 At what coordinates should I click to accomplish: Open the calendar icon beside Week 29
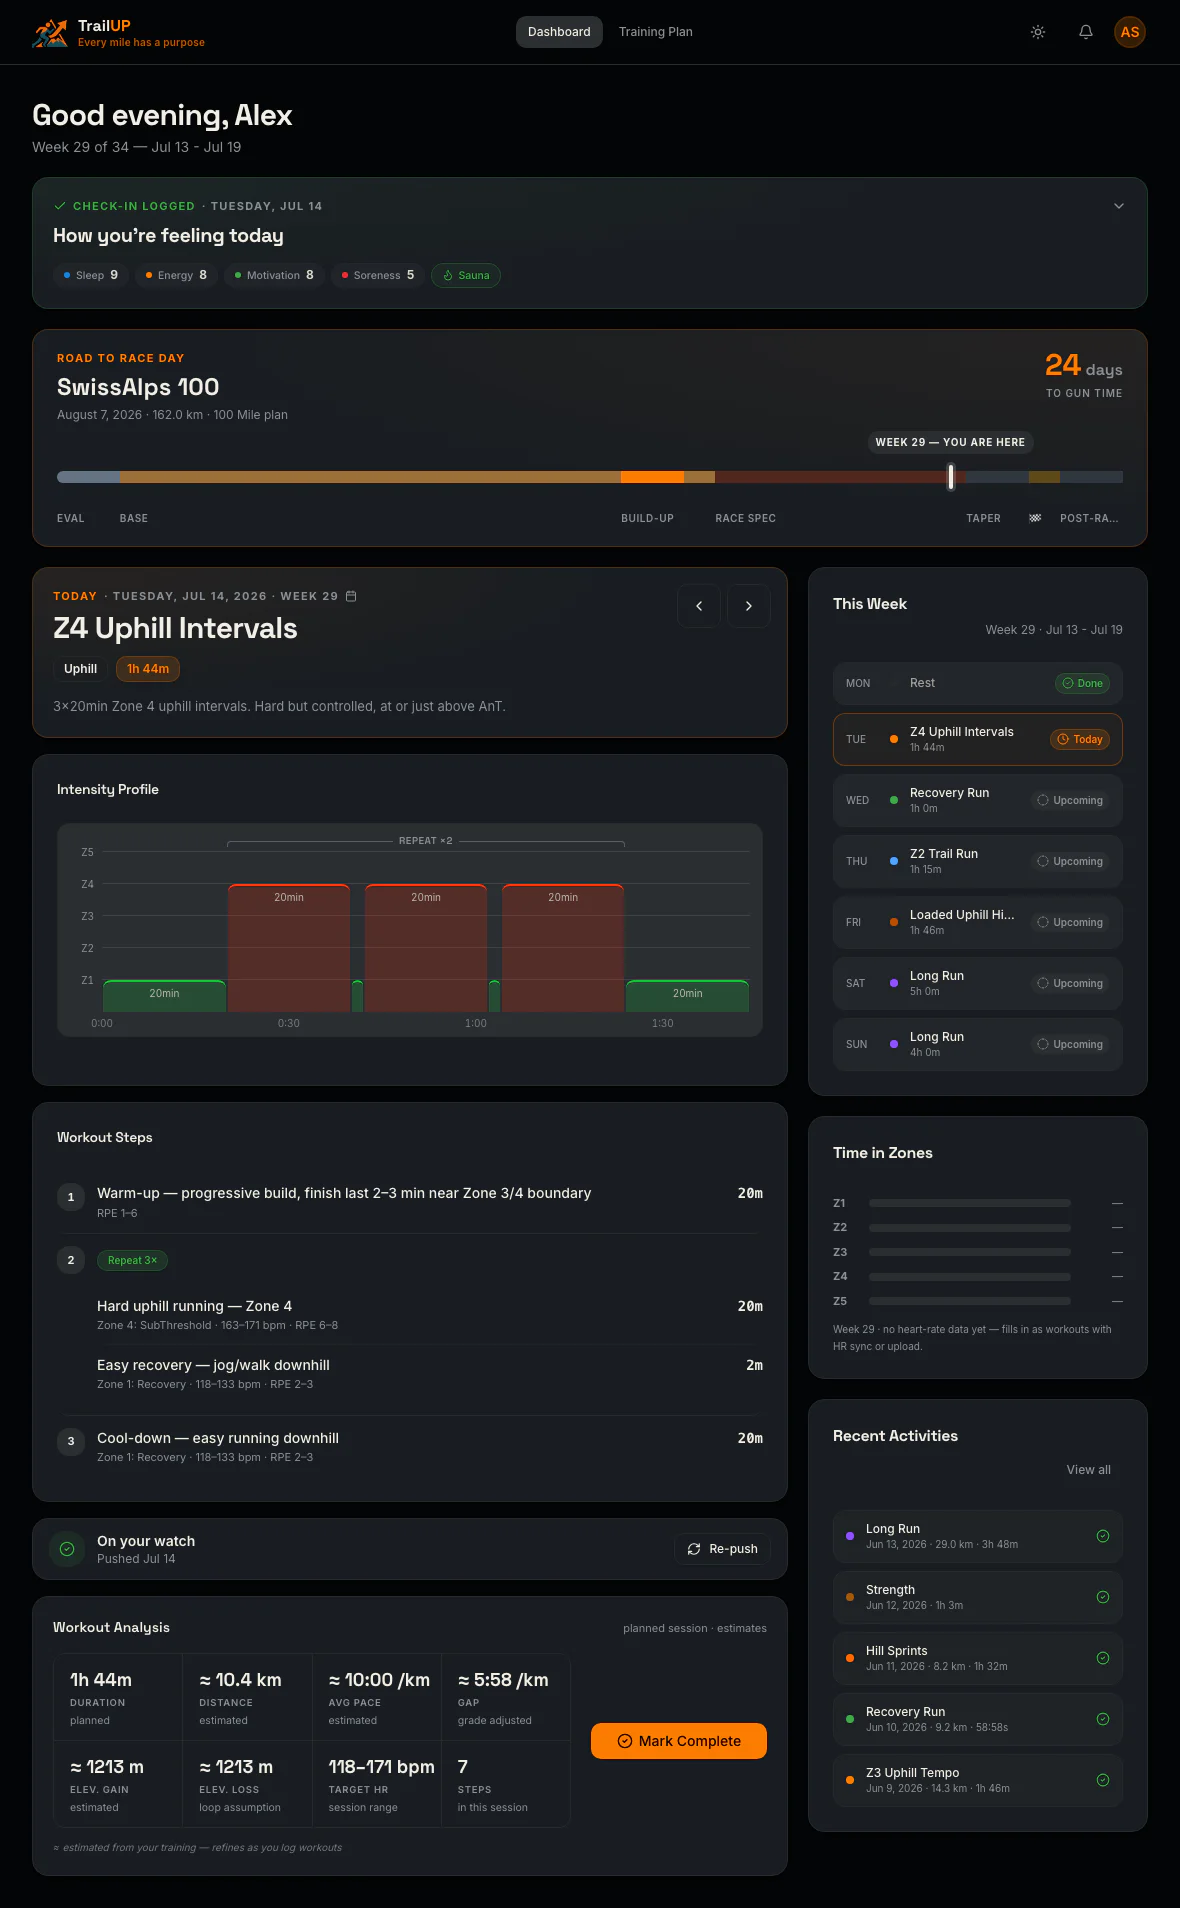351,596
